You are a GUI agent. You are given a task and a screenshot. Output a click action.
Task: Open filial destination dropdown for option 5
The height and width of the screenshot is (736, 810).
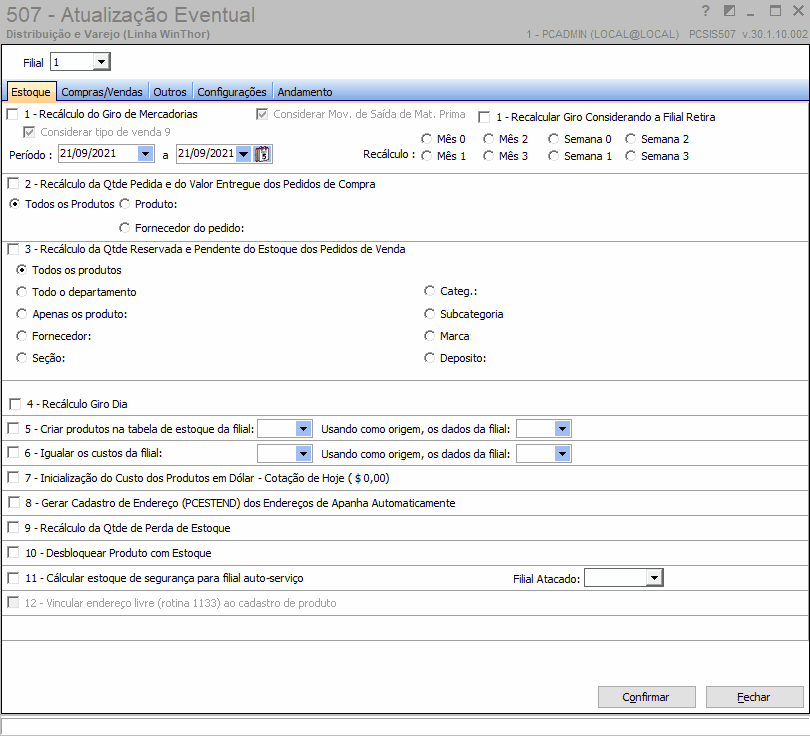pos(303,429)
